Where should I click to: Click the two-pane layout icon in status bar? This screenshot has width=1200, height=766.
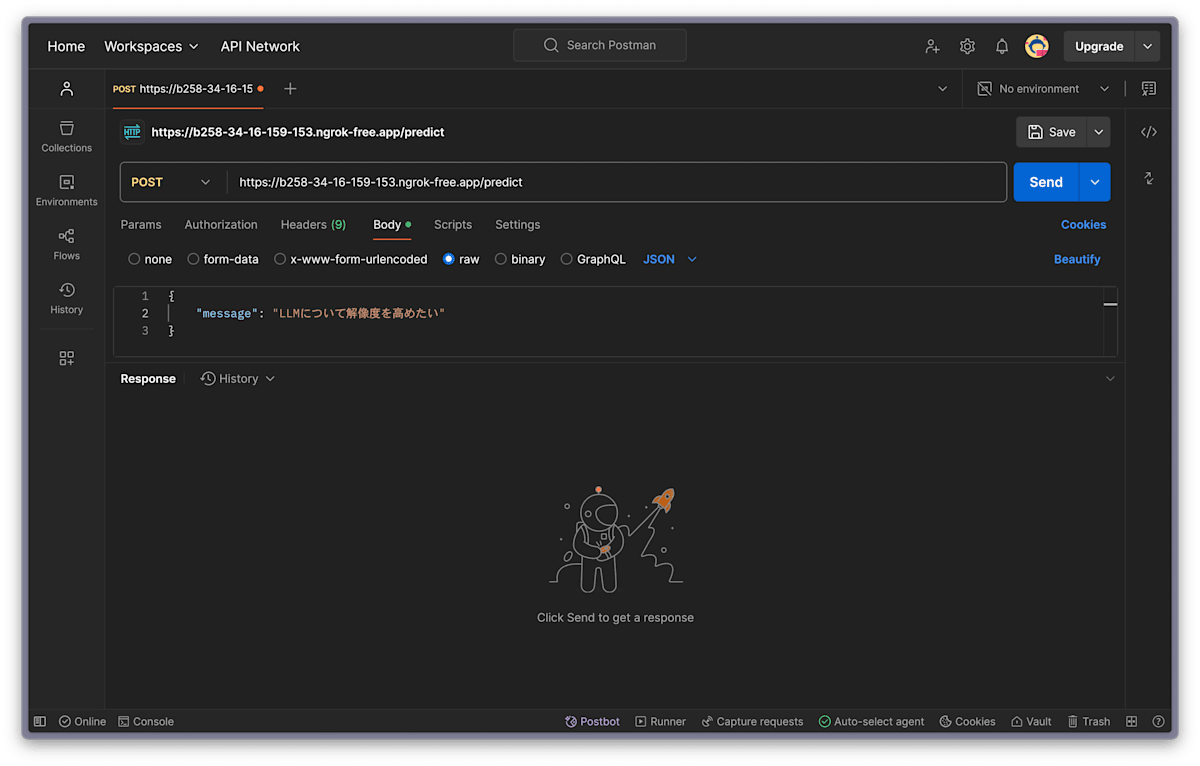coord(1132,721)
